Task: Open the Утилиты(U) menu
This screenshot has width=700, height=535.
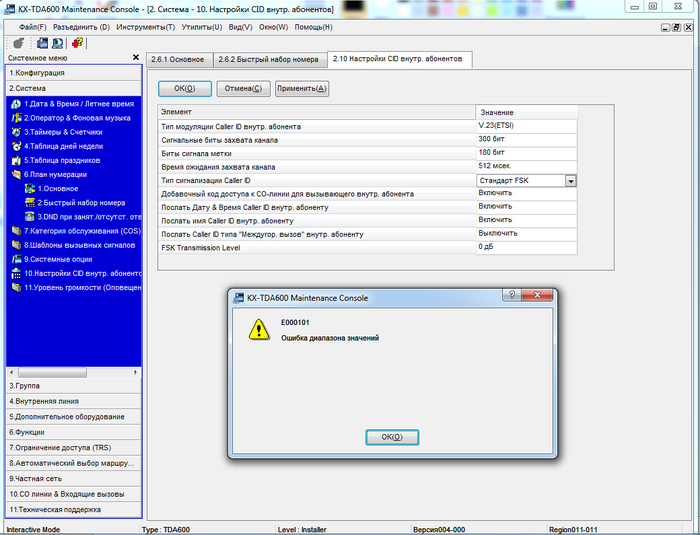Action: (202, 27)
